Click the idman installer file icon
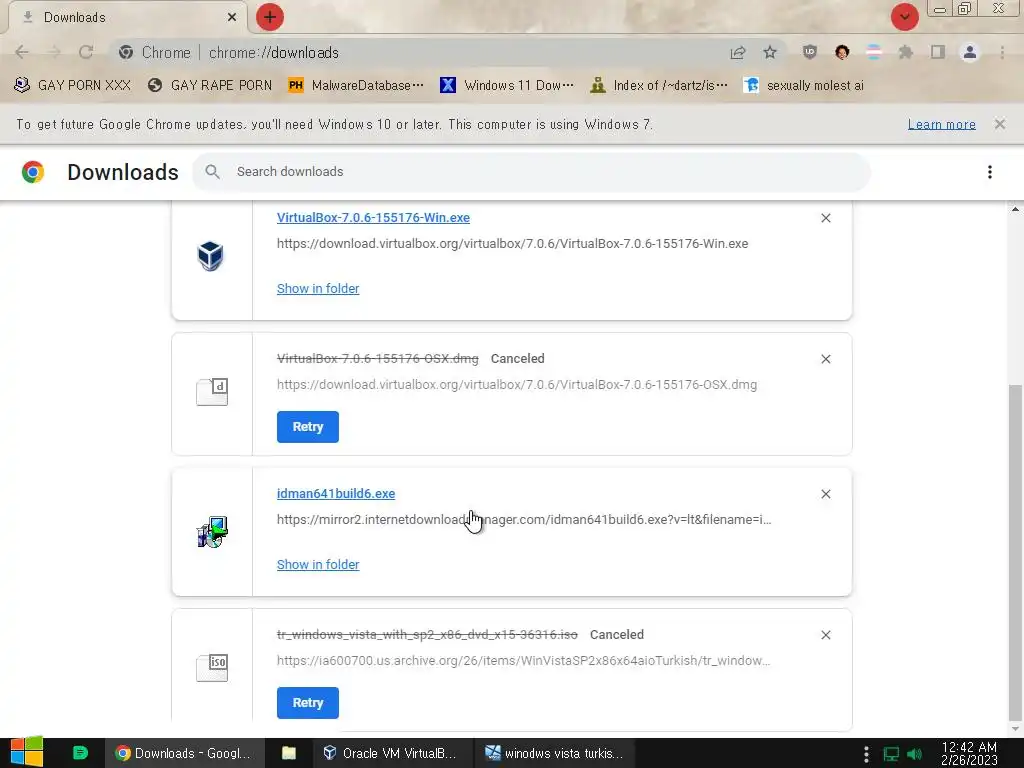This screenshot has width=1024, height=768. pos(212,532)
